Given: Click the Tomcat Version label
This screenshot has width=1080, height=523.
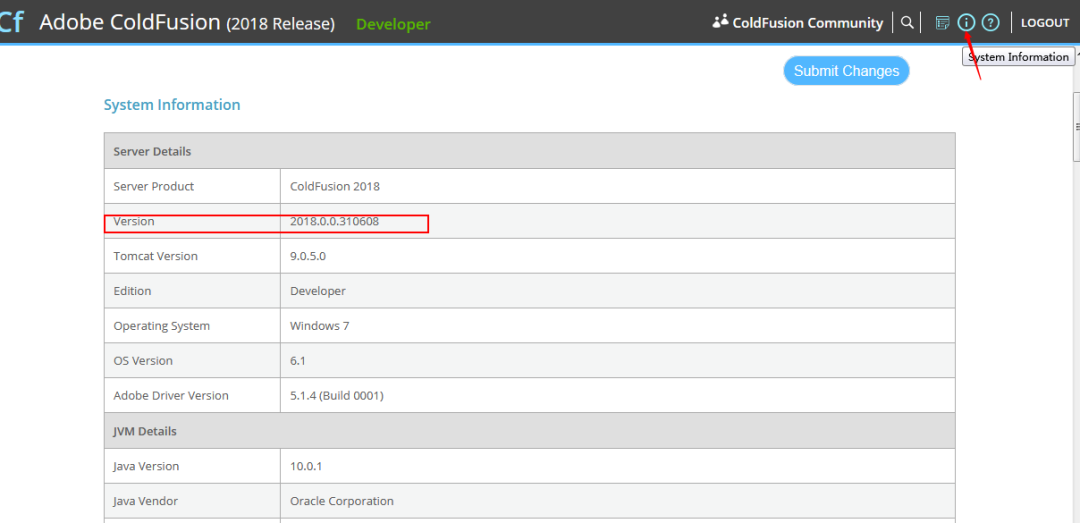Looking at the screenshot, I should point(156,256).
